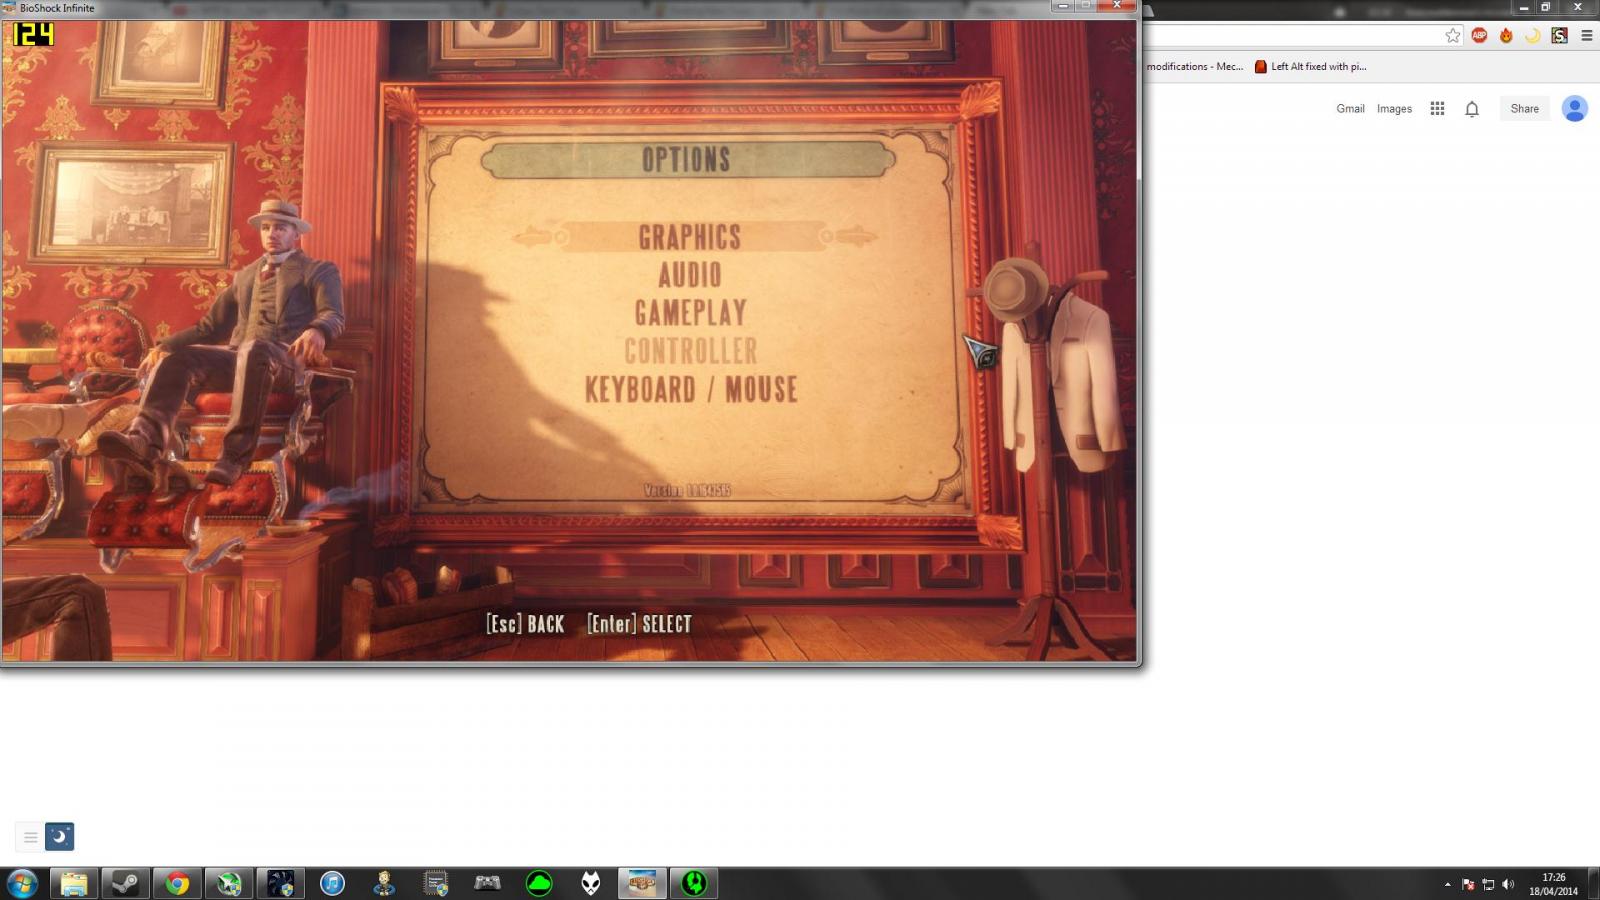Open Chrome's hamburger menu
The height and width of the screenshot is (900, 1600).
(1586, 35)
